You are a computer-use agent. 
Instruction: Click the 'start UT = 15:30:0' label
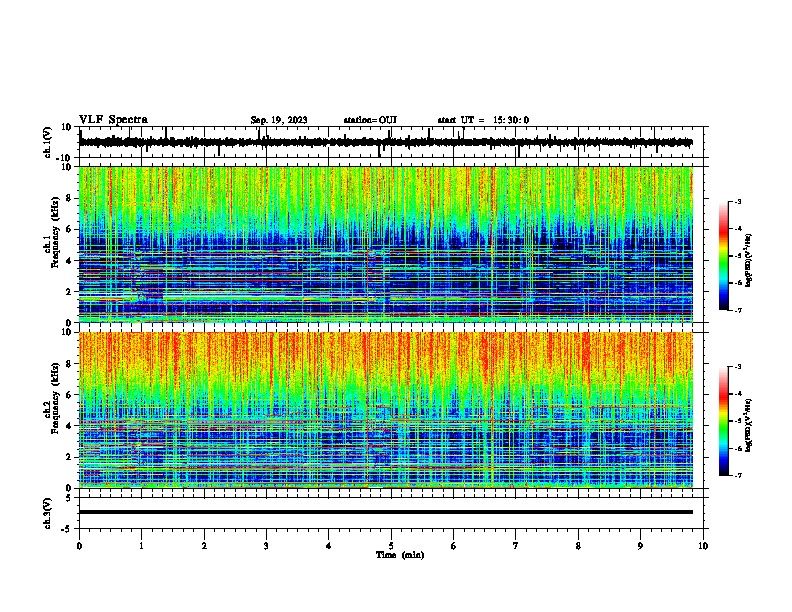(483, 120)
